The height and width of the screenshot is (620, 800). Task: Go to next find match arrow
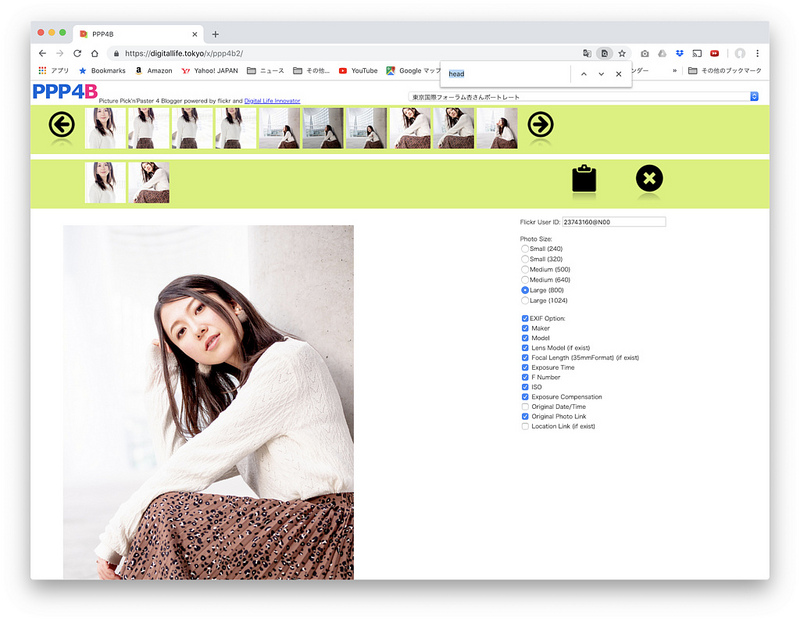601,74
